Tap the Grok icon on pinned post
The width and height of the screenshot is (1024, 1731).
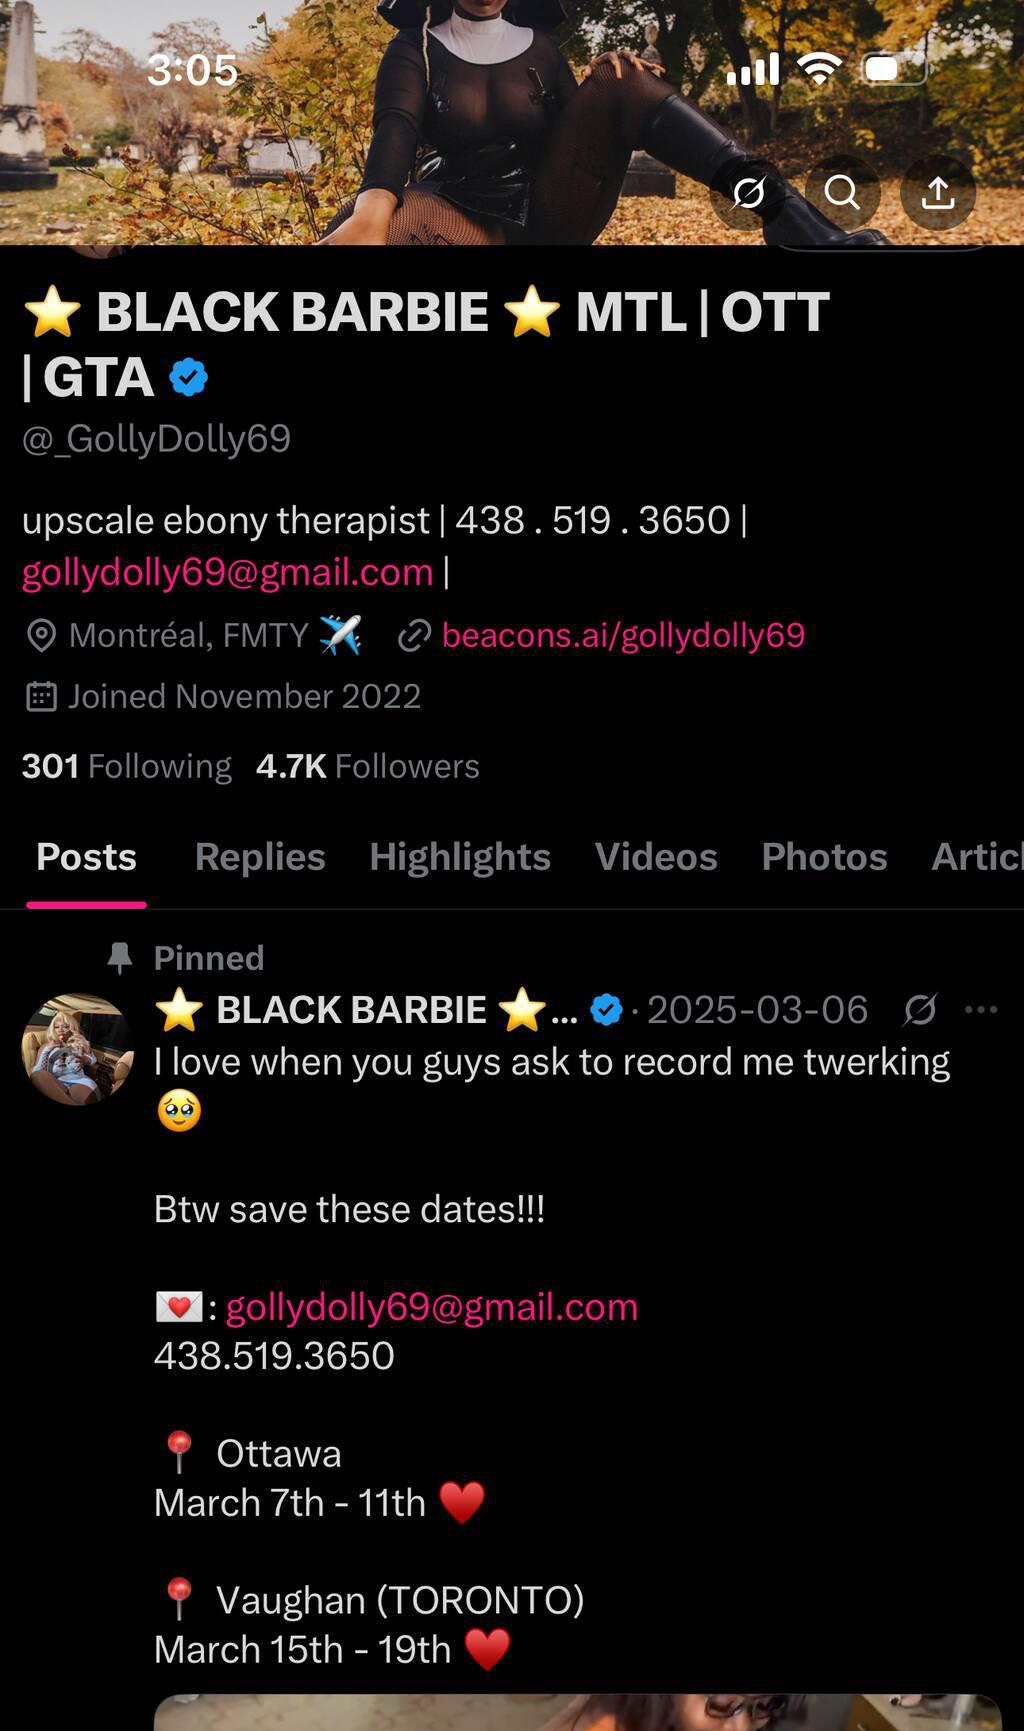pos(919,1010)
